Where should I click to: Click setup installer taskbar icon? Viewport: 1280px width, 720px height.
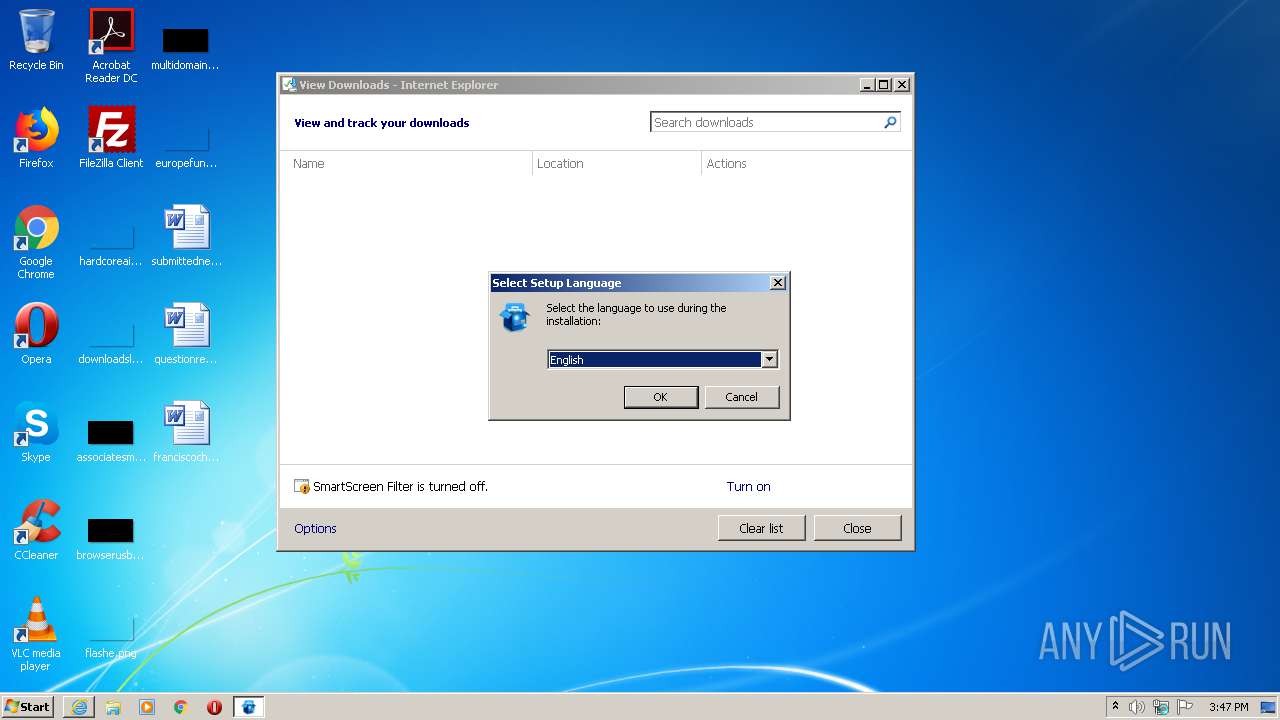249,707
